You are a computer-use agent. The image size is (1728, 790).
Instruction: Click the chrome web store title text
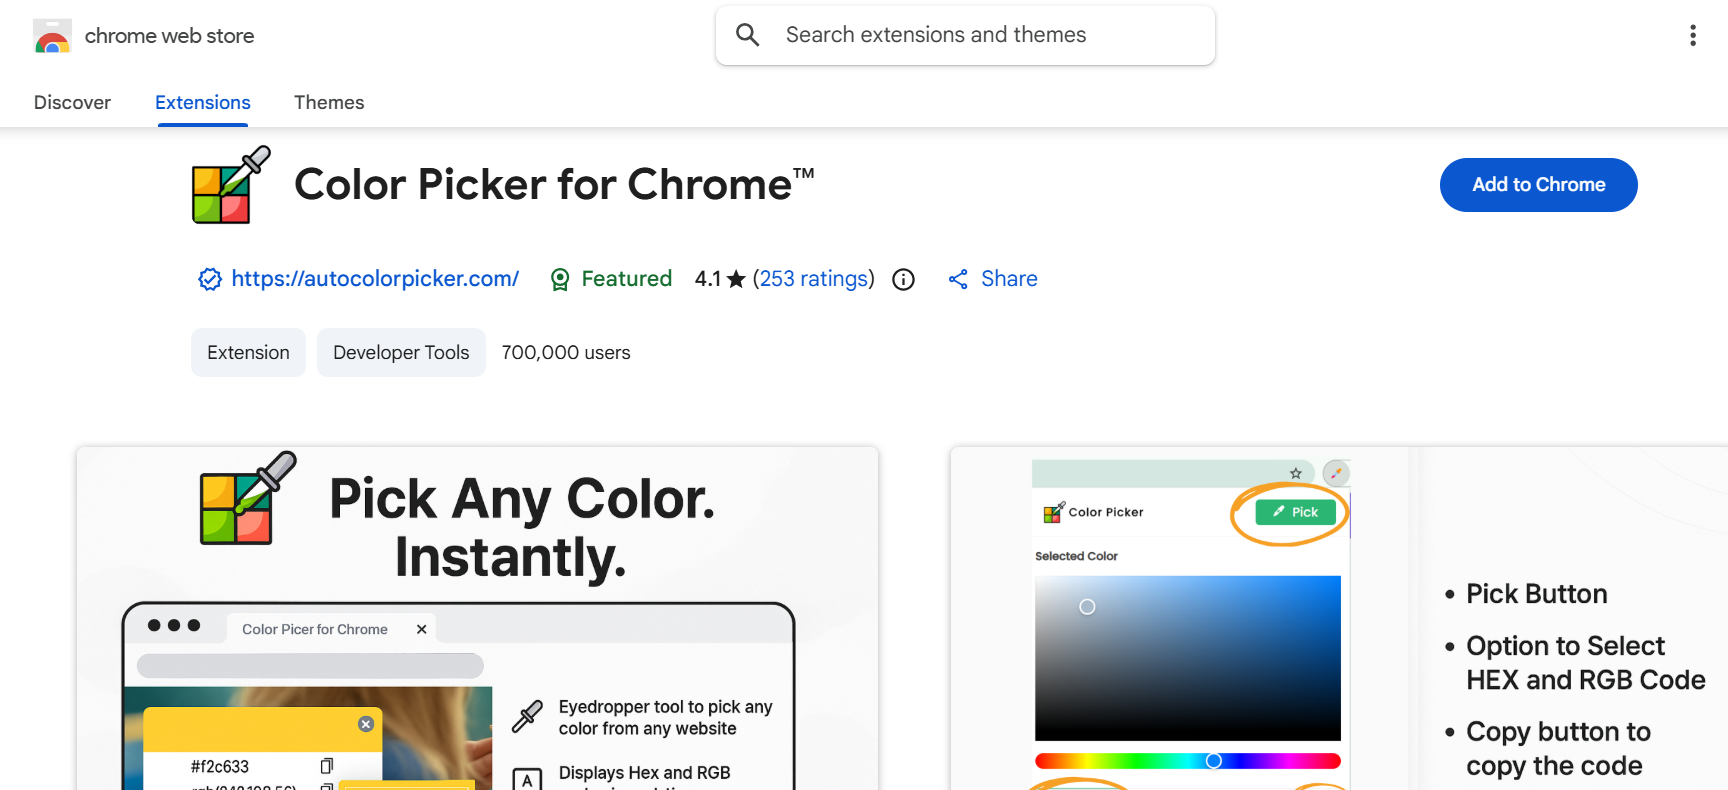(x=169, y=36)
